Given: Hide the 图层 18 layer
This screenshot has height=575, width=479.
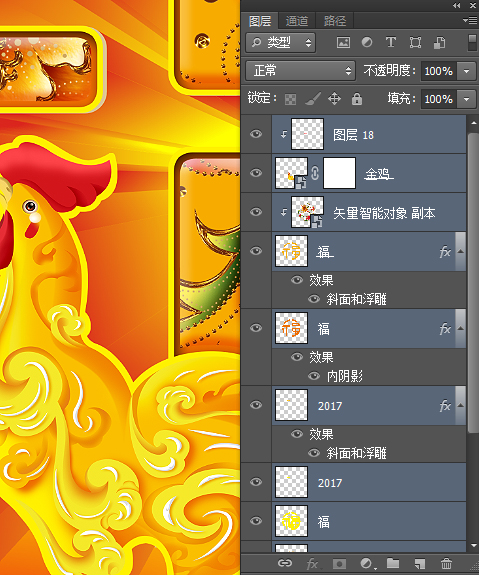Looking at the screenshot, I should 256,134.
